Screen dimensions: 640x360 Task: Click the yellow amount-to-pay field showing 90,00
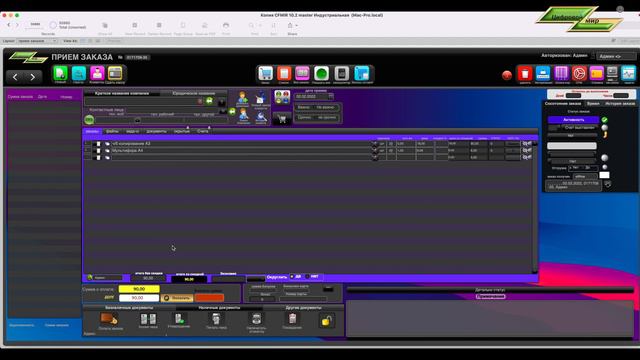click(x=139, y=289)
